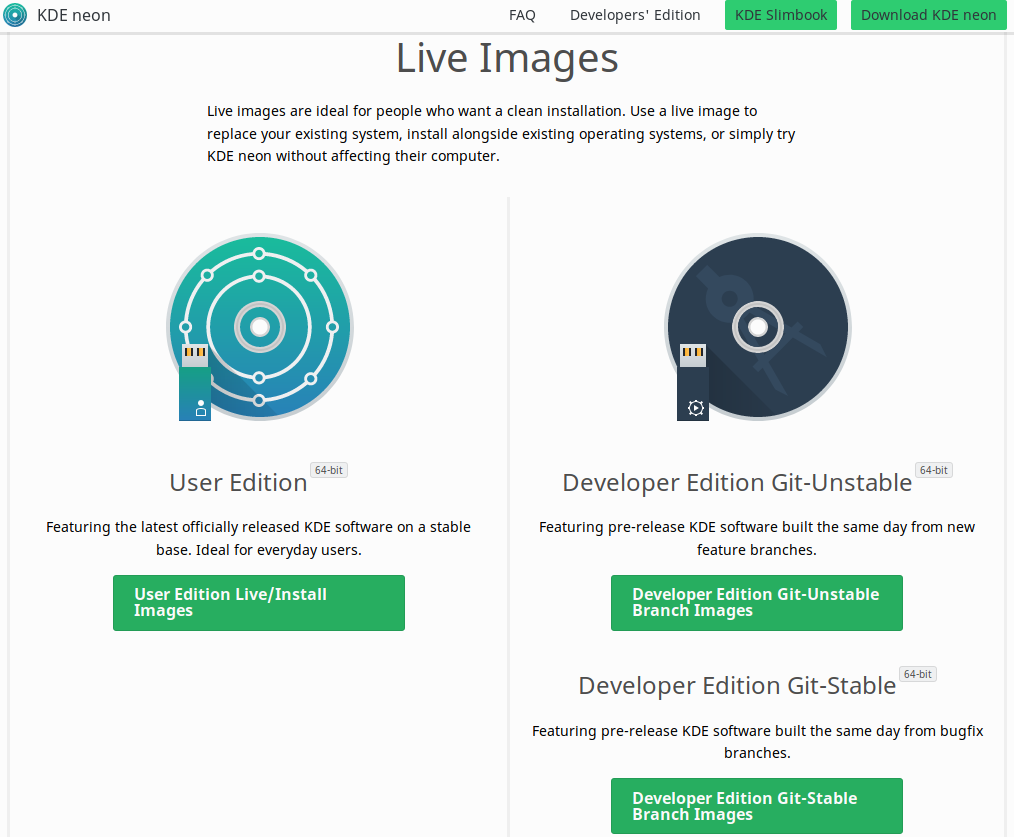Open the FAQ menu item

[522, 15]
